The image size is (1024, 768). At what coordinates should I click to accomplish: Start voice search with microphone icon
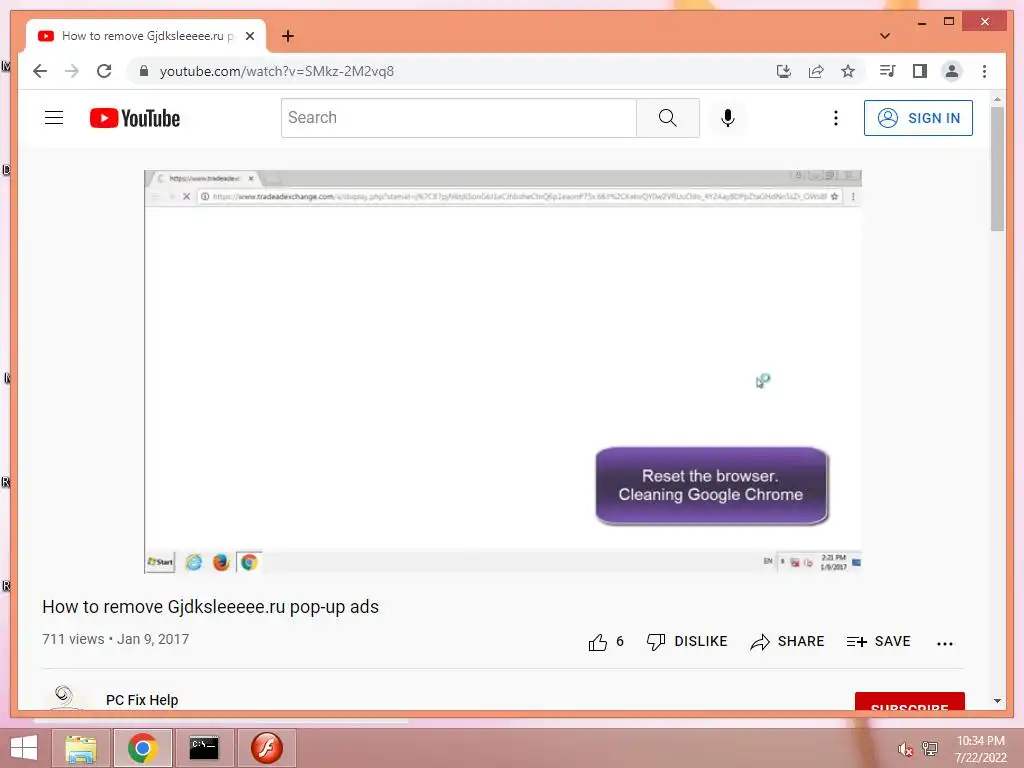click(728, 118)
